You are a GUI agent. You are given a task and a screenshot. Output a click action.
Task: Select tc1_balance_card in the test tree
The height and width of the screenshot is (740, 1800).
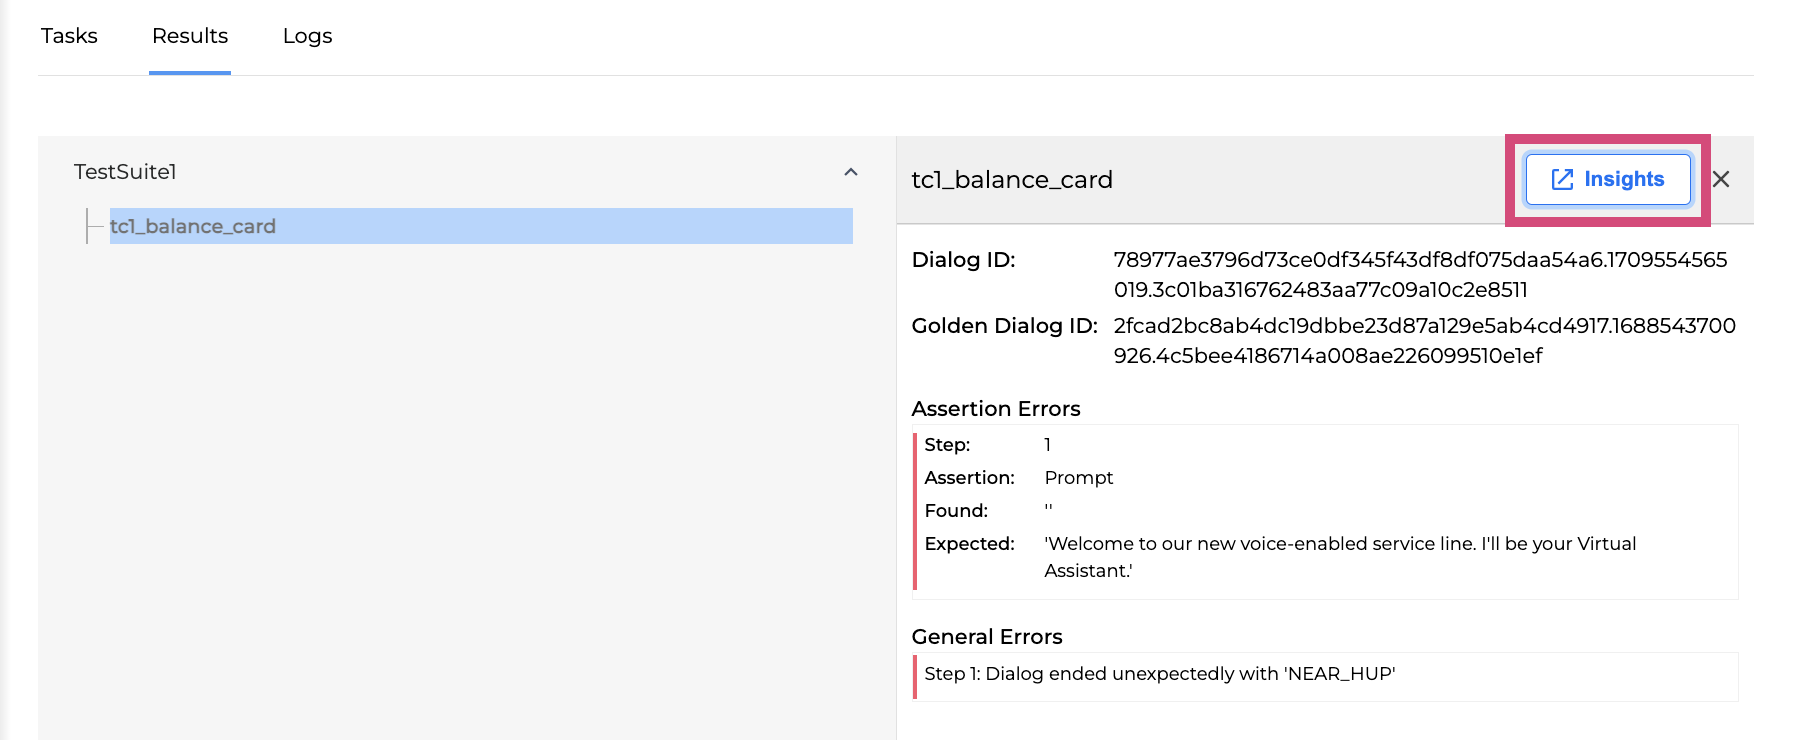pos(193,226)
